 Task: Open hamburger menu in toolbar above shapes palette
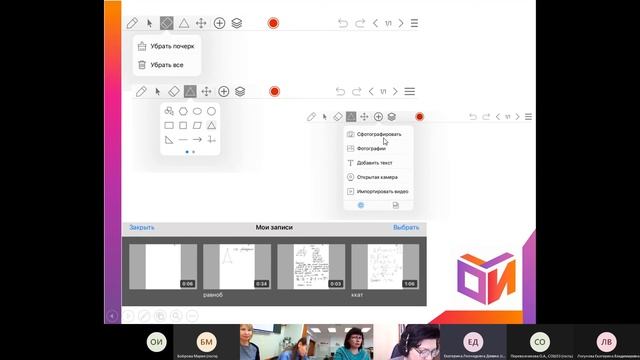tap(410, 91)
